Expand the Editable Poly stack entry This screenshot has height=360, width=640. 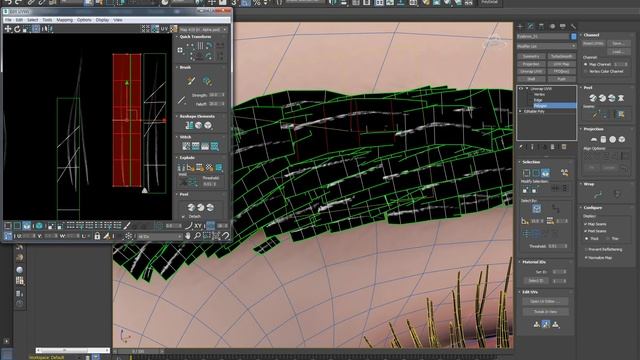pyautogui.click(x=520, y=111)
